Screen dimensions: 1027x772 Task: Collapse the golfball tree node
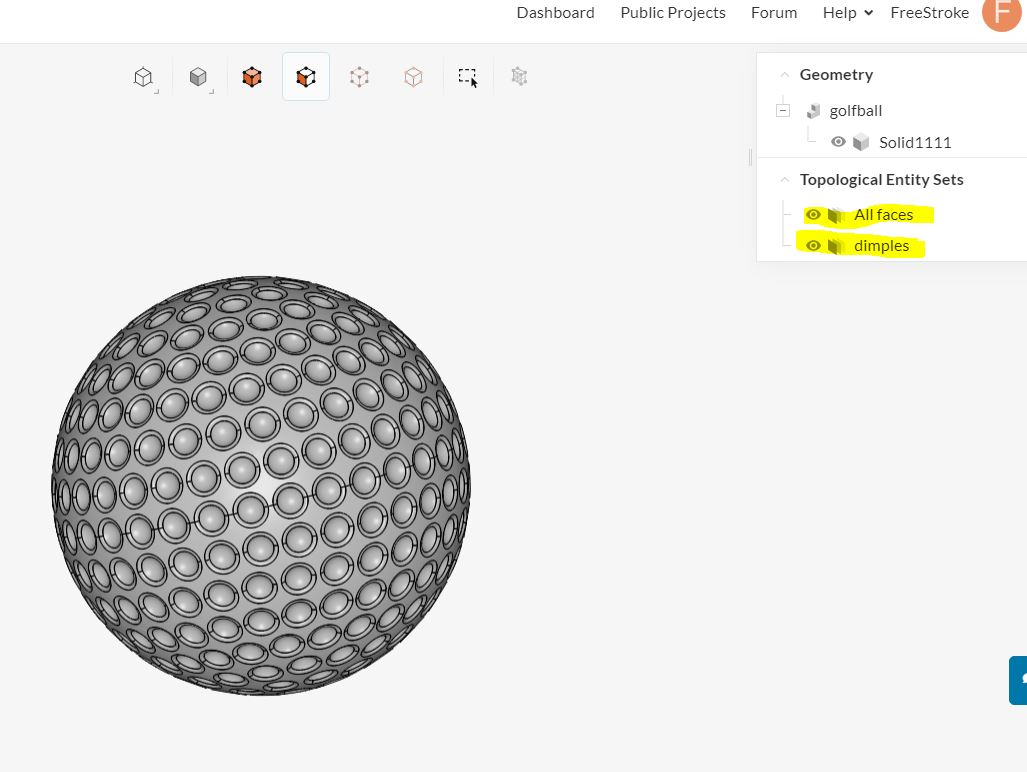783,110
